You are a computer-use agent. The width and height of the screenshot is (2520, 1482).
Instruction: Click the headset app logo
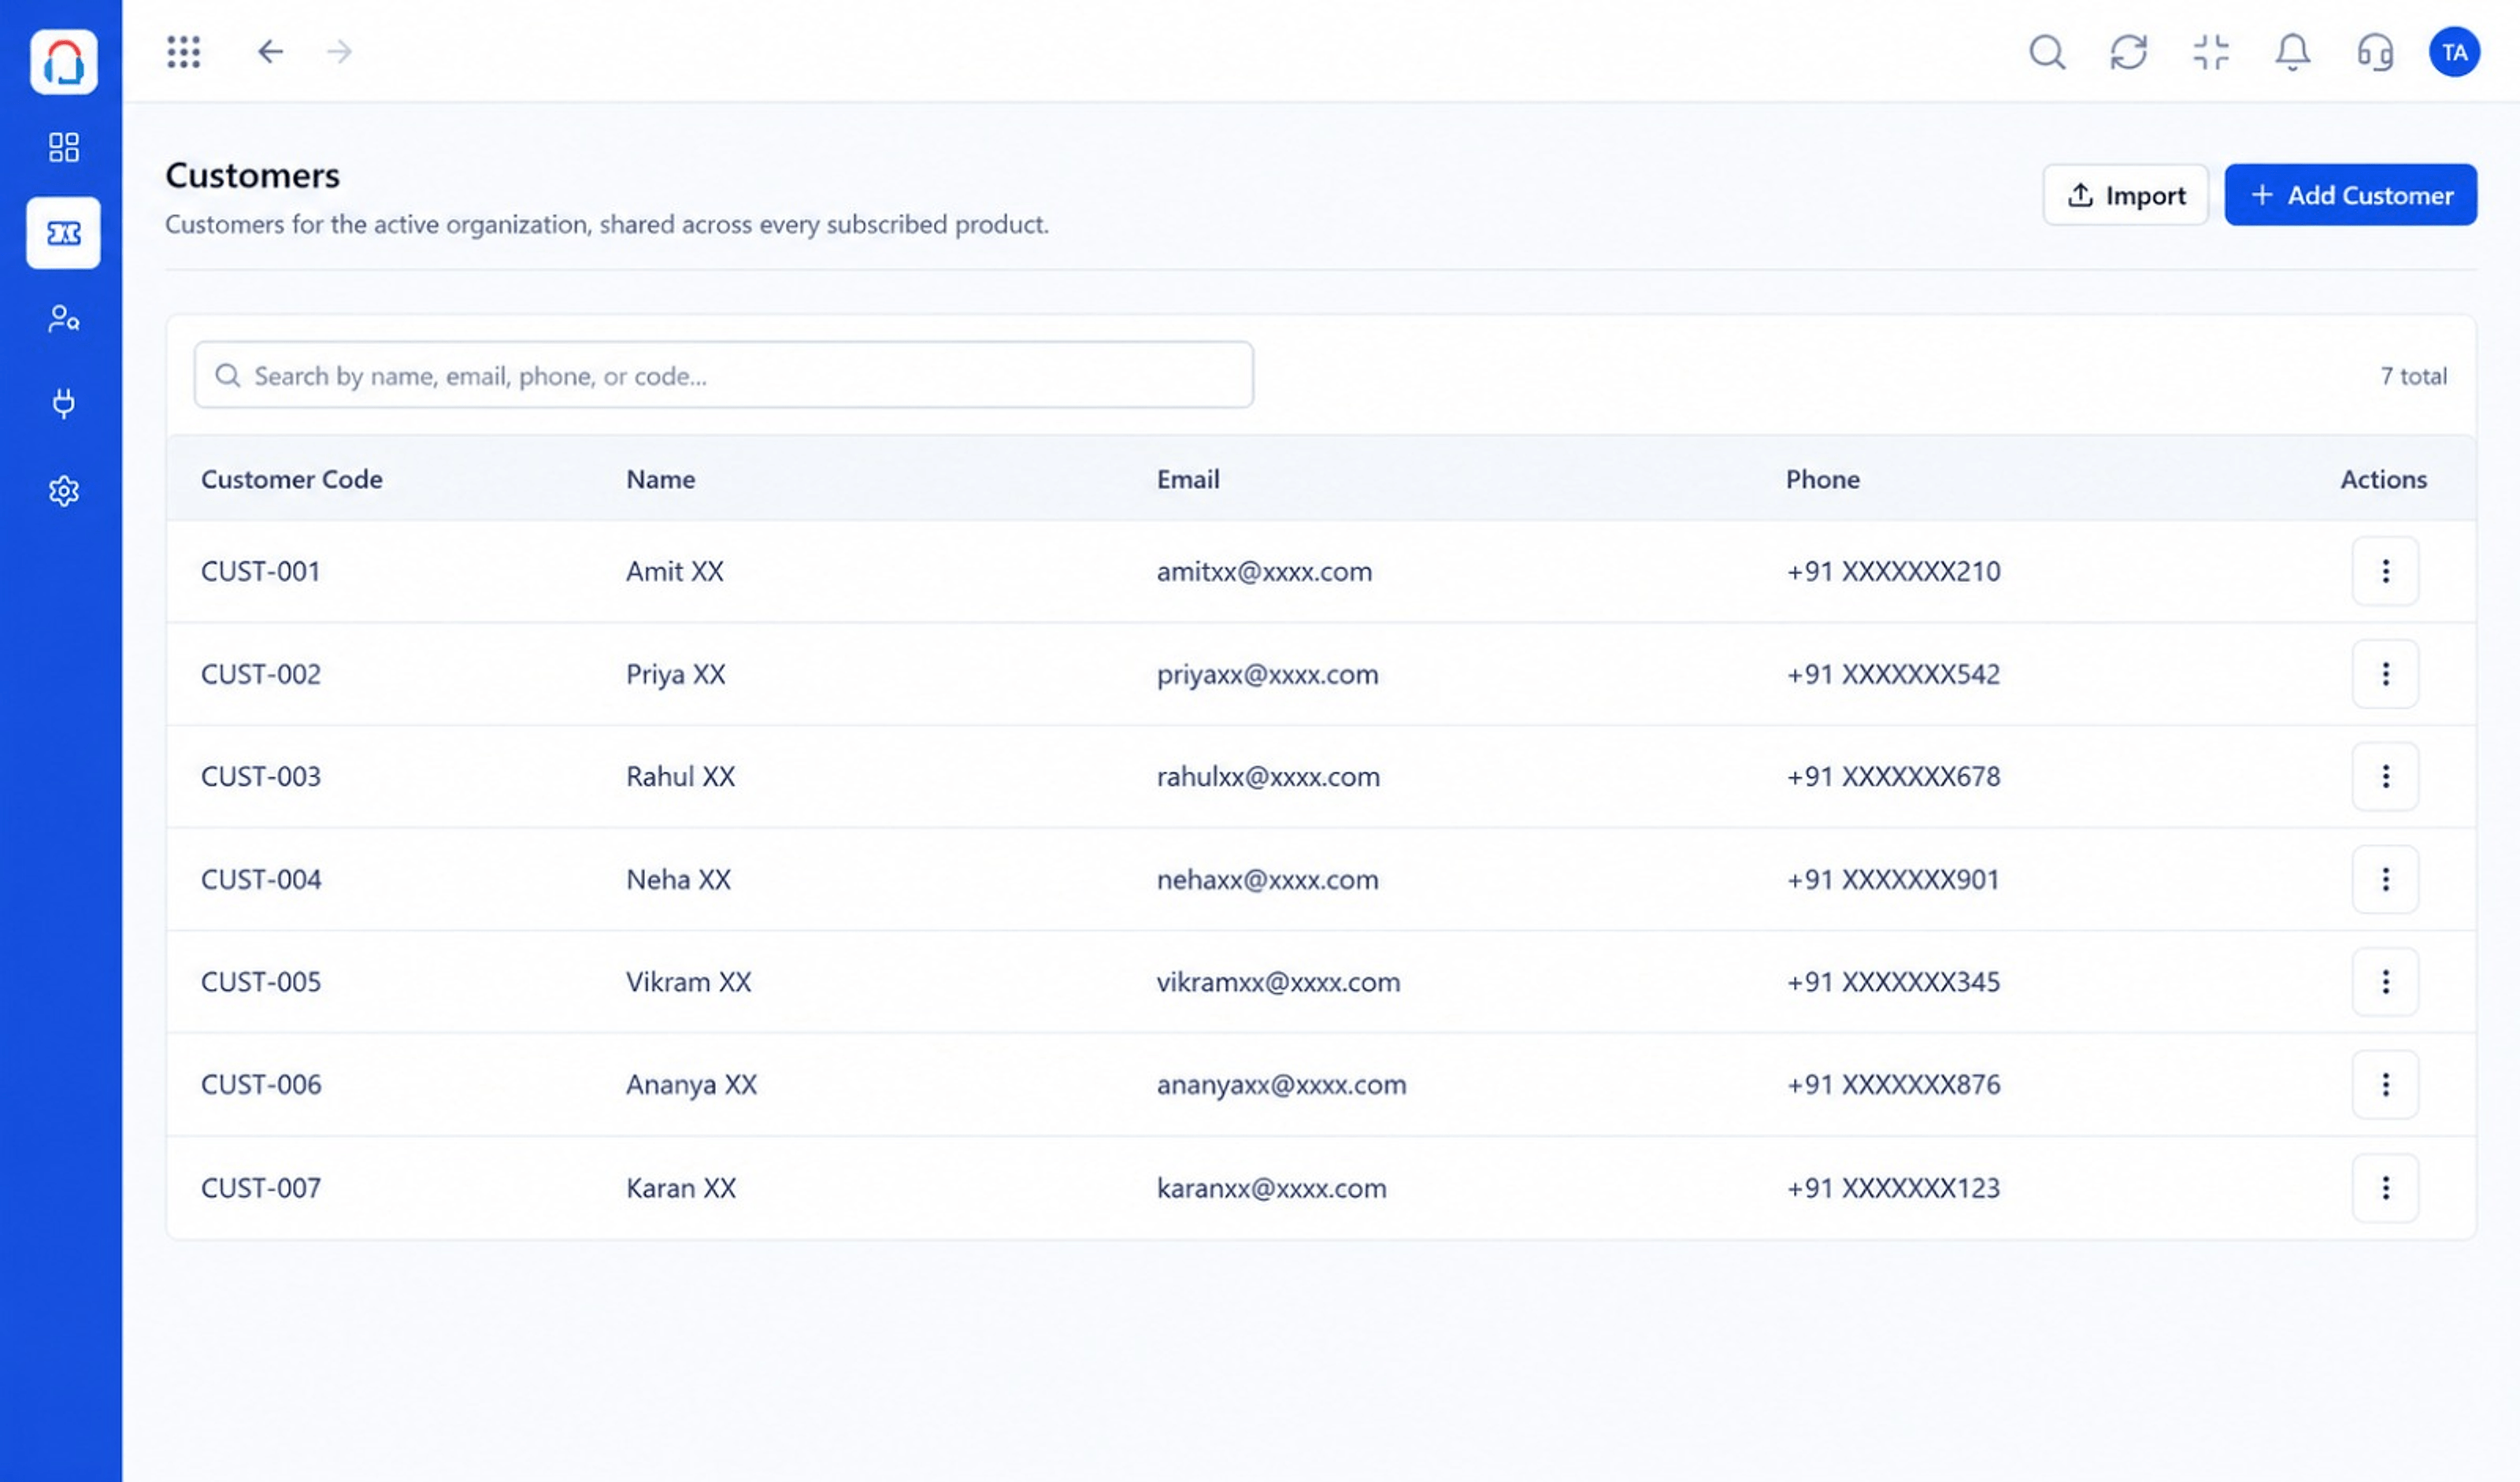pos(63,62)
